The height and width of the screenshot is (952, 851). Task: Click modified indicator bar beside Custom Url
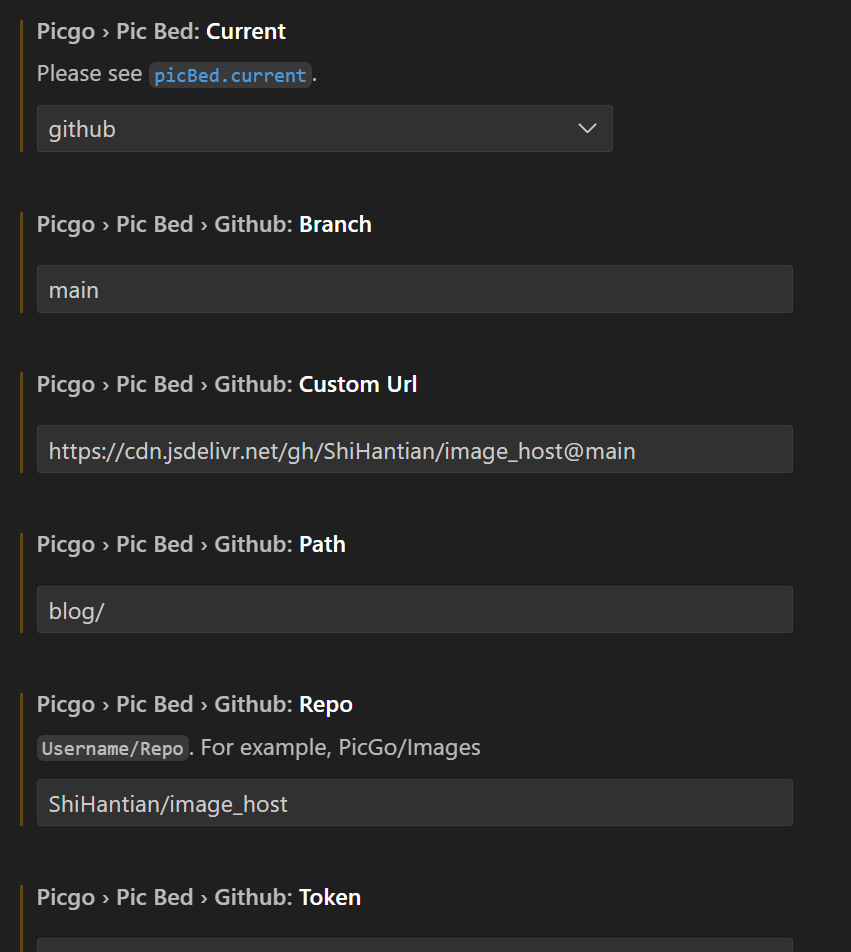click(x=21, y=422)
